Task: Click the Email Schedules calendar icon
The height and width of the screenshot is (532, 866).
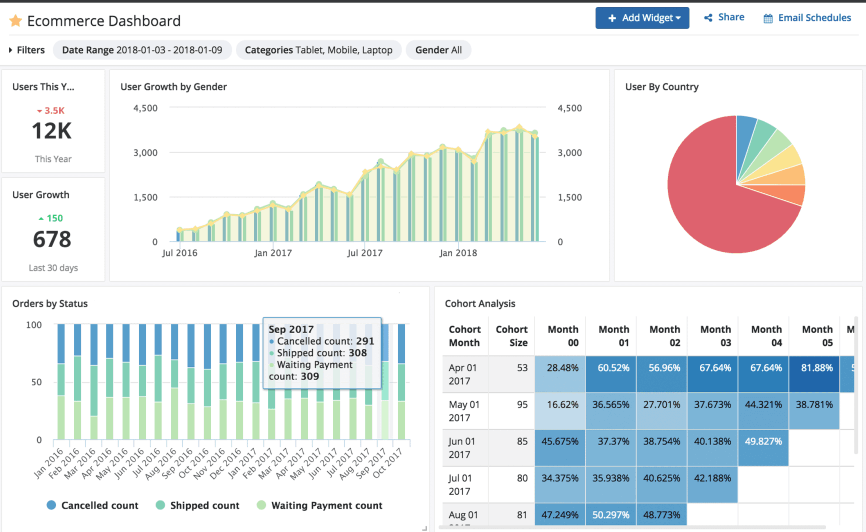Action: point(768,18)
